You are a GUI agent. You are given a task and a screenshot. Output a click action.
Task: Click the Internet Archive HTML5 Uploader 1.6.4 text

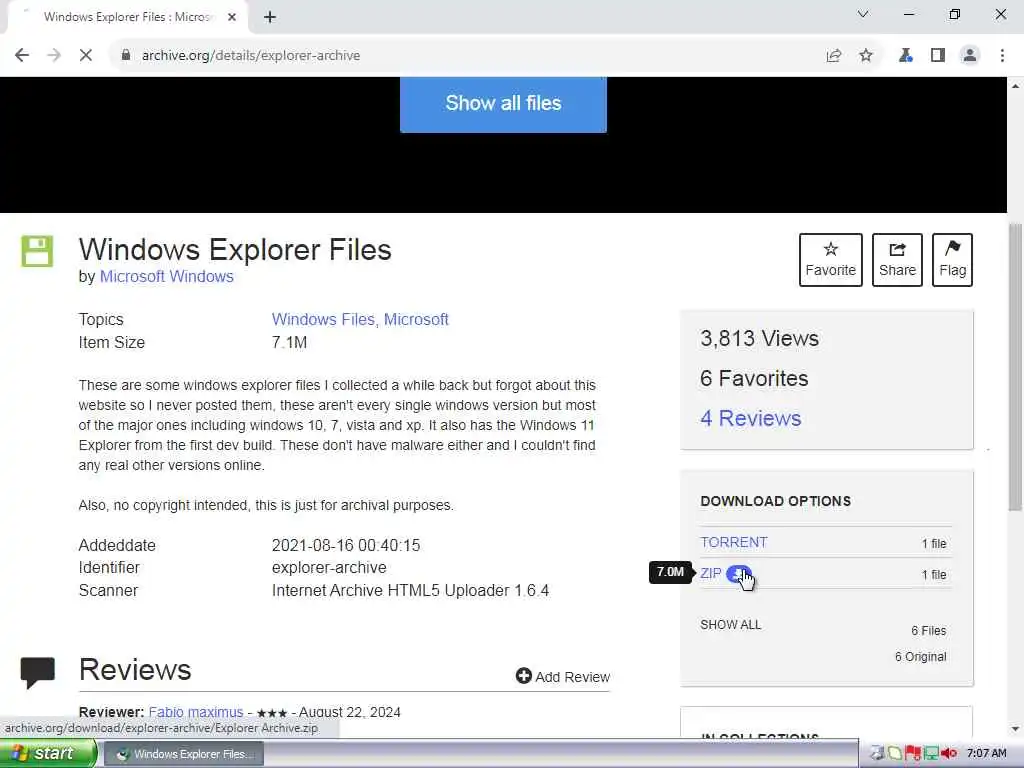410,590
